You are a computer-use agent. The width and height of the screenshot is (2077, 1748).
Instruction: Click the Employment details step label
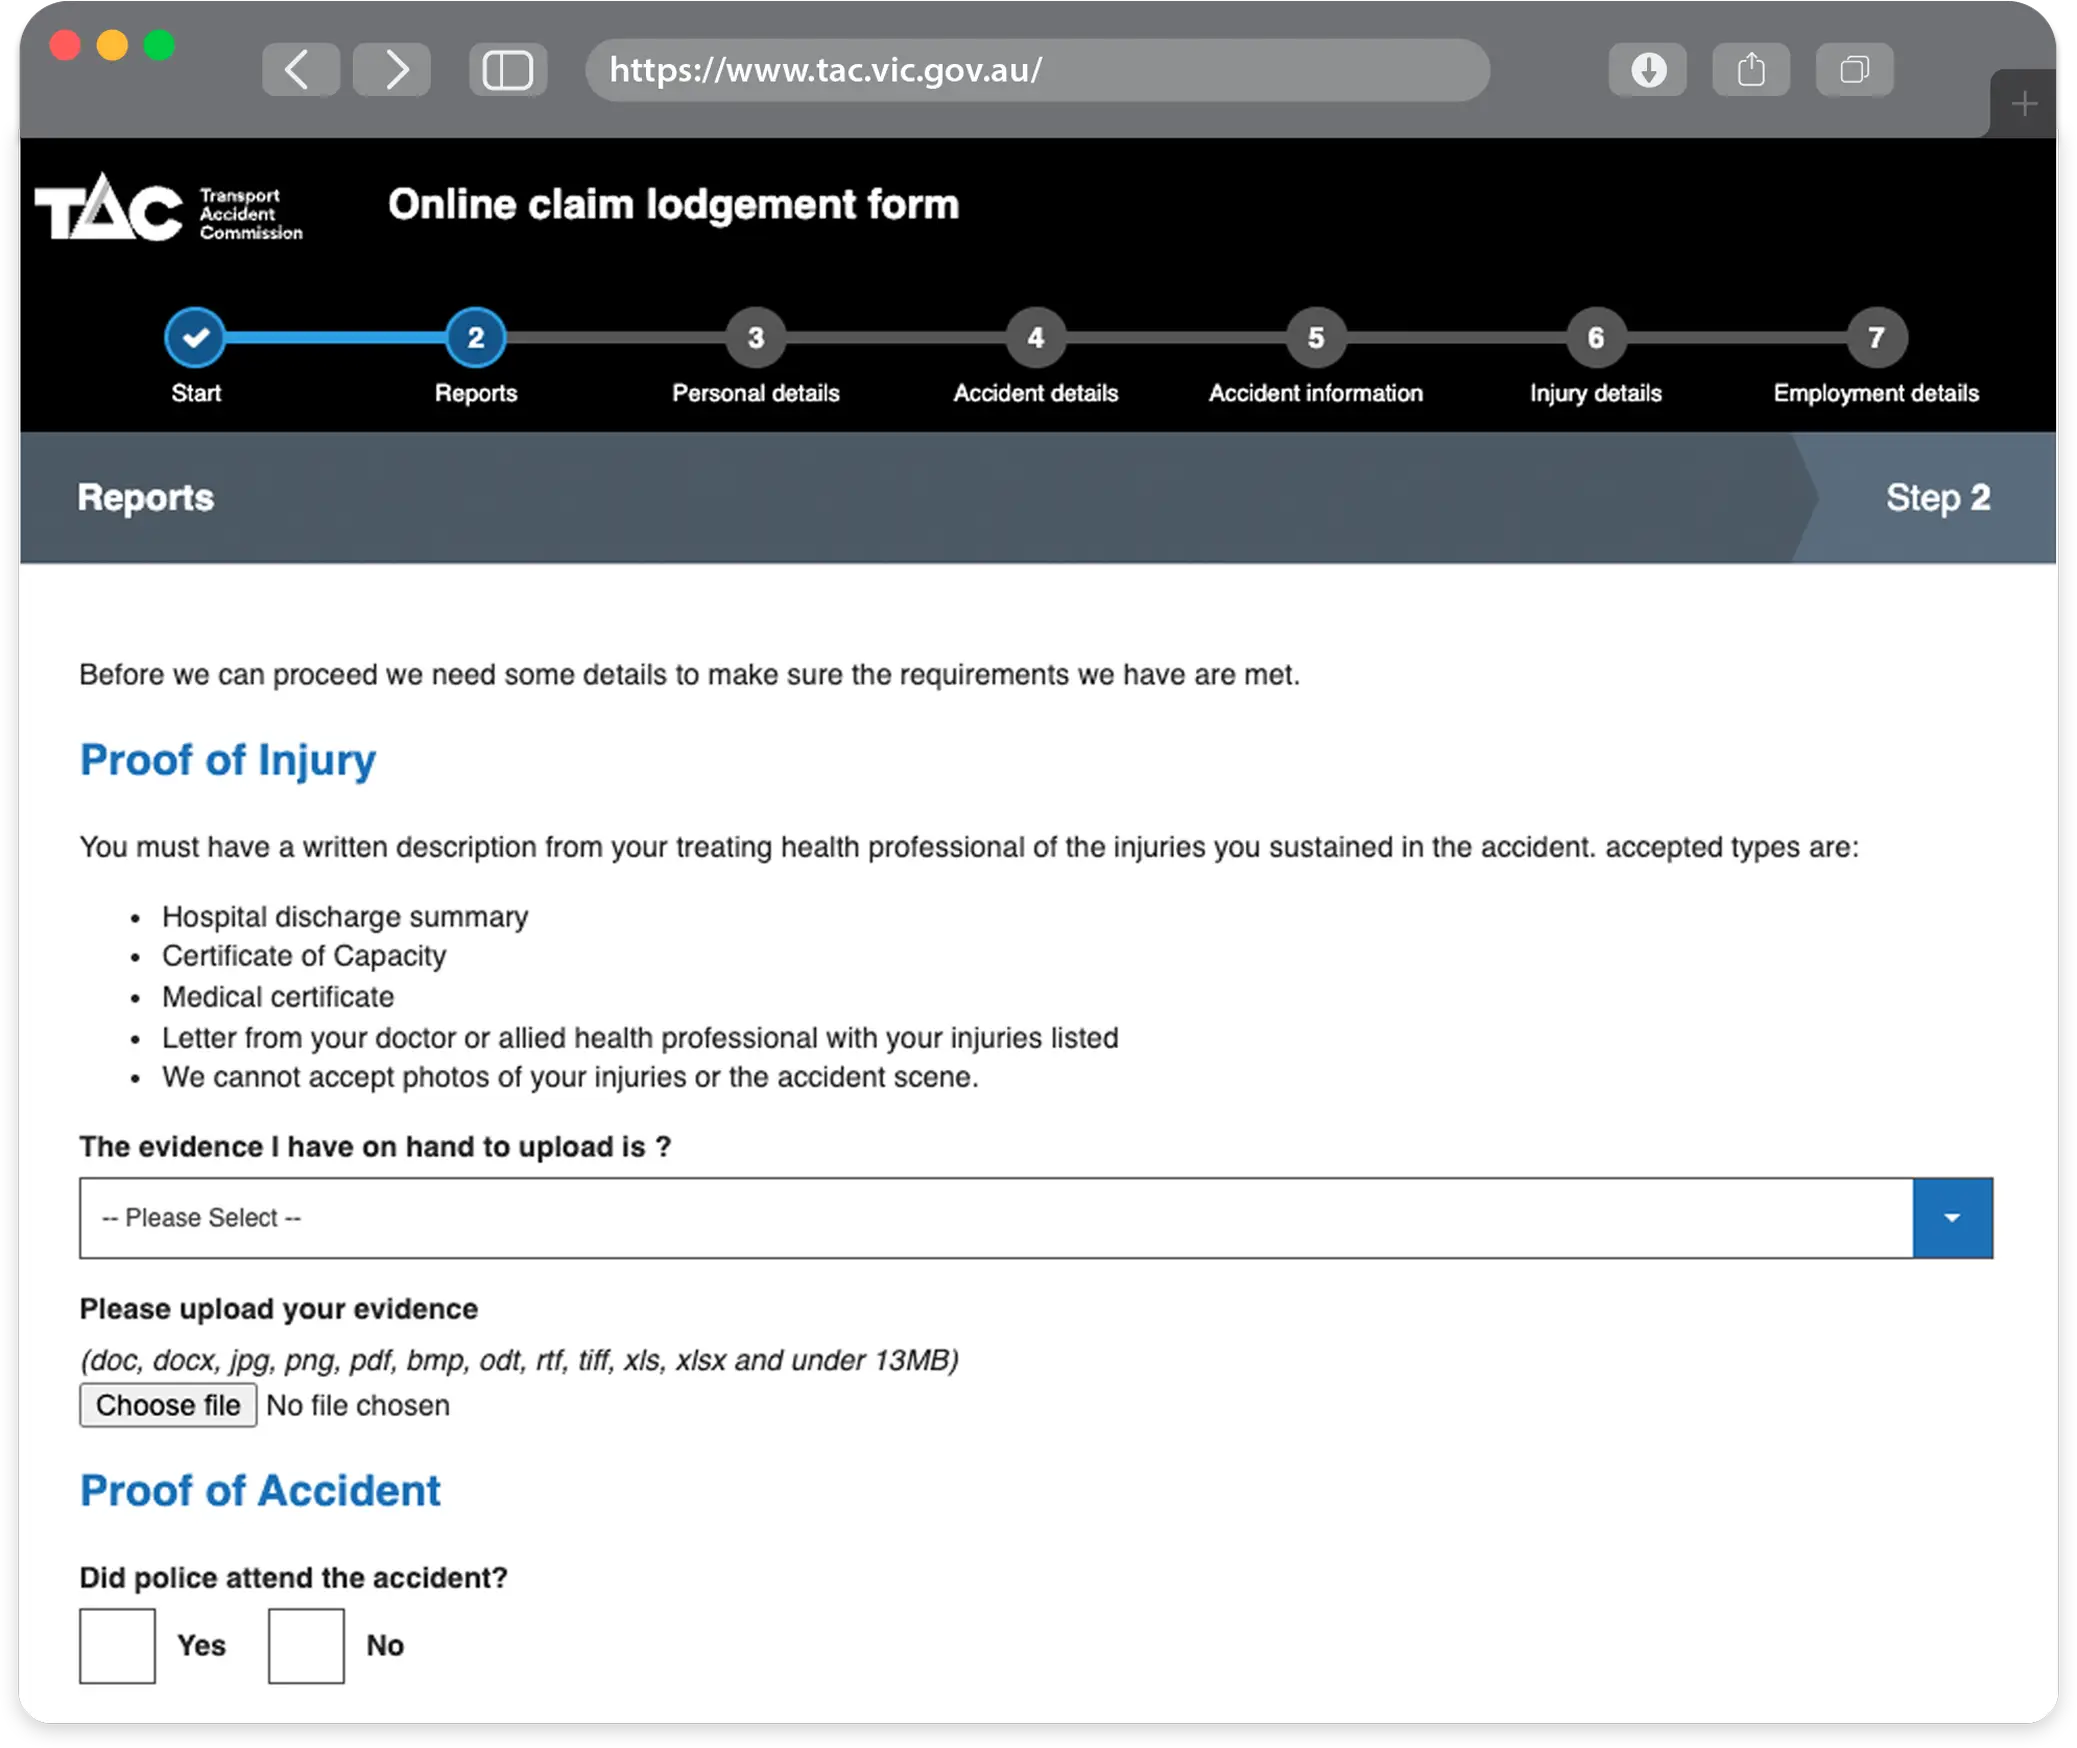click(1876, 392)
